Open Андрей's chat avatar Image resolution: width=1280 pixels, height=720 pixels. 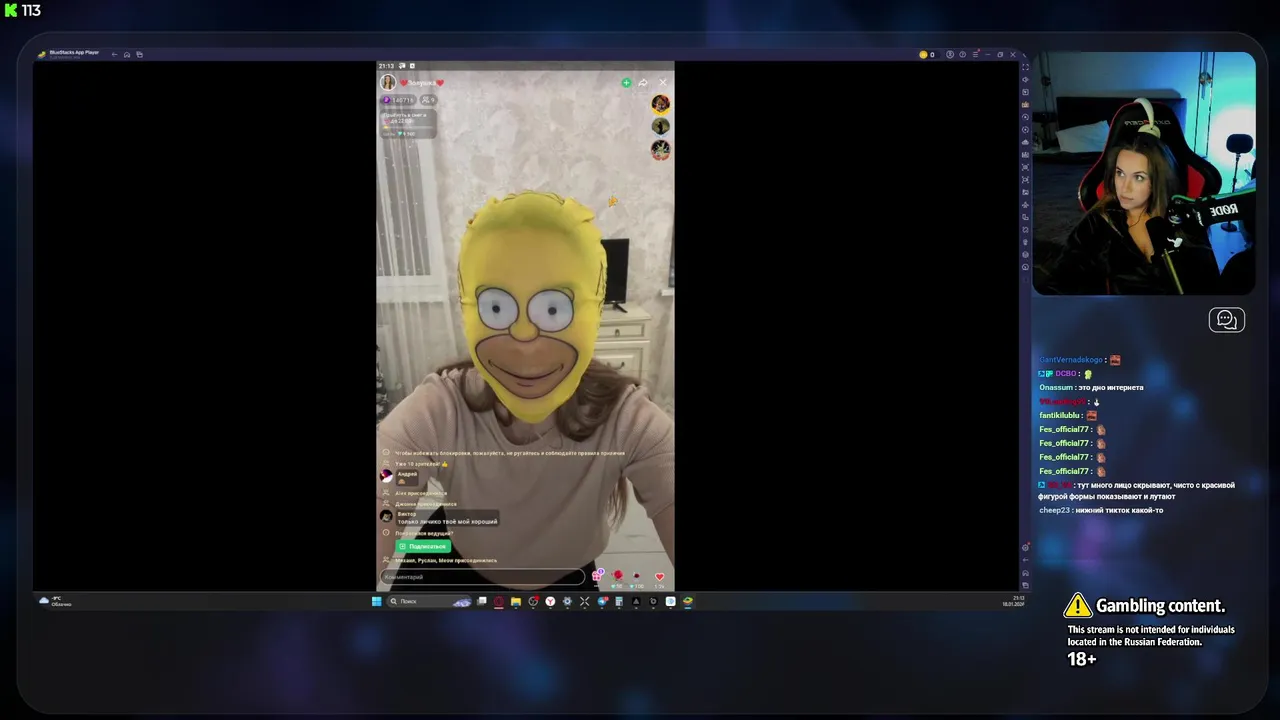[387, 476]
